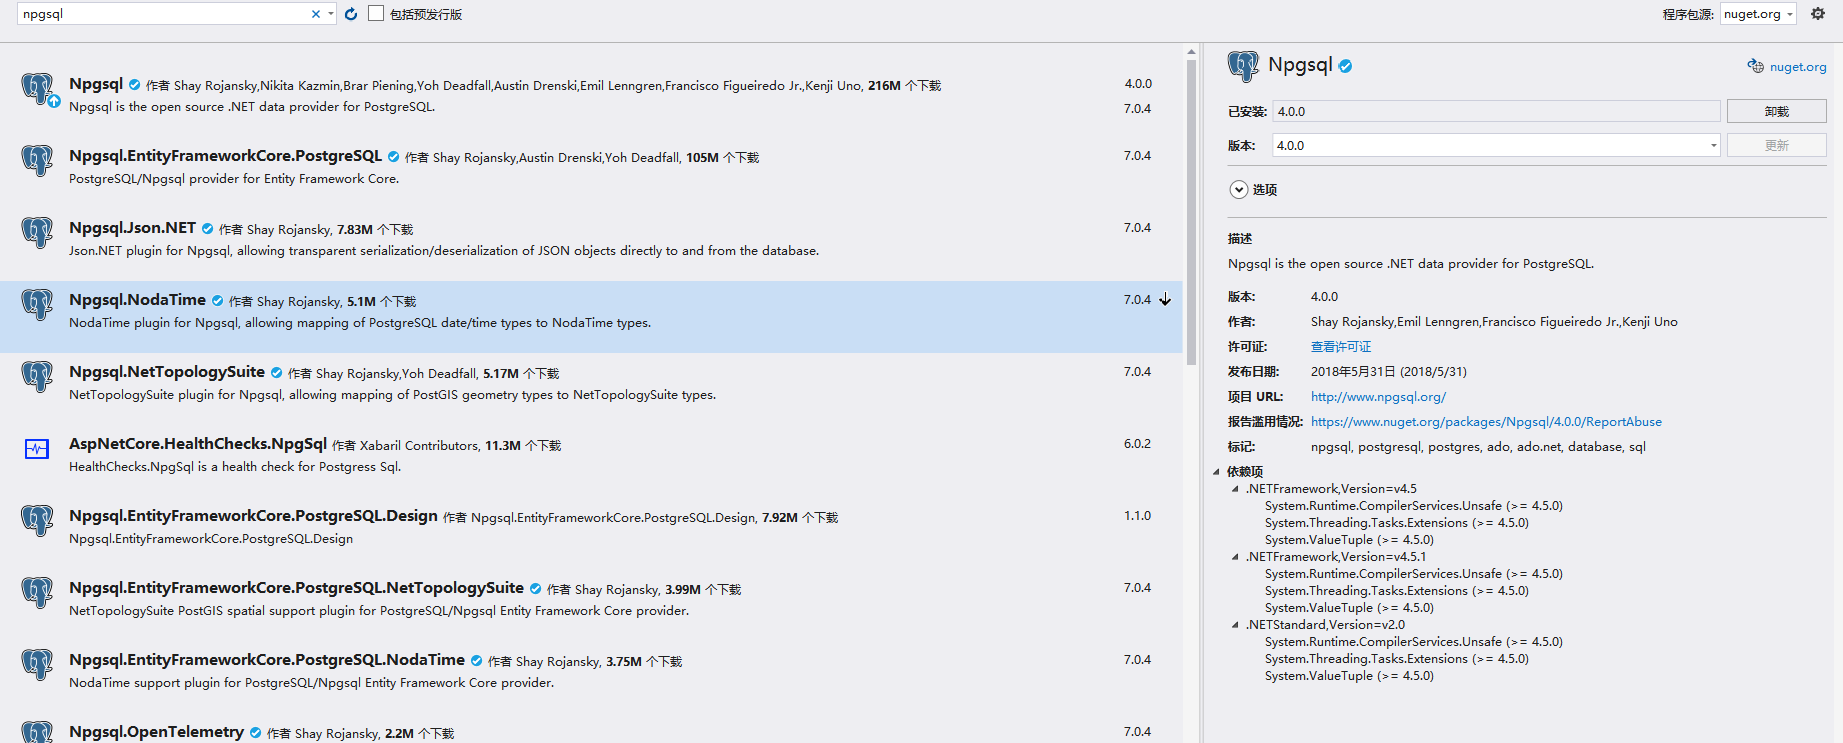Select the Npgsql.NetTopologySuite package title
The height and width of the screenshot is (743, 1843).
167,372
